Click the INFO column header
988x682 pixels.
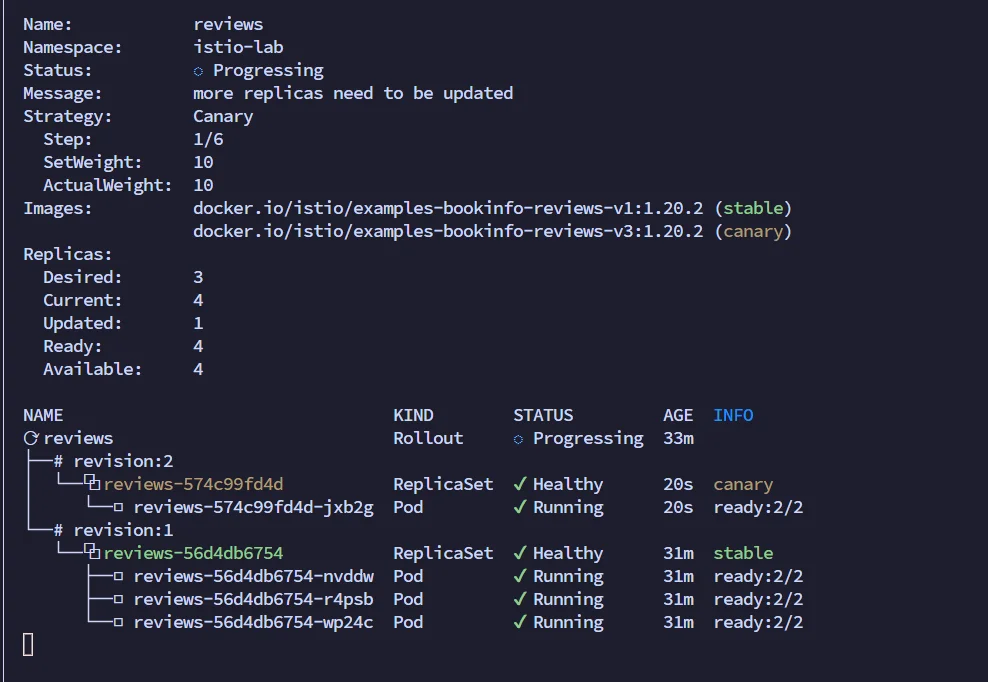coord(733,415)
